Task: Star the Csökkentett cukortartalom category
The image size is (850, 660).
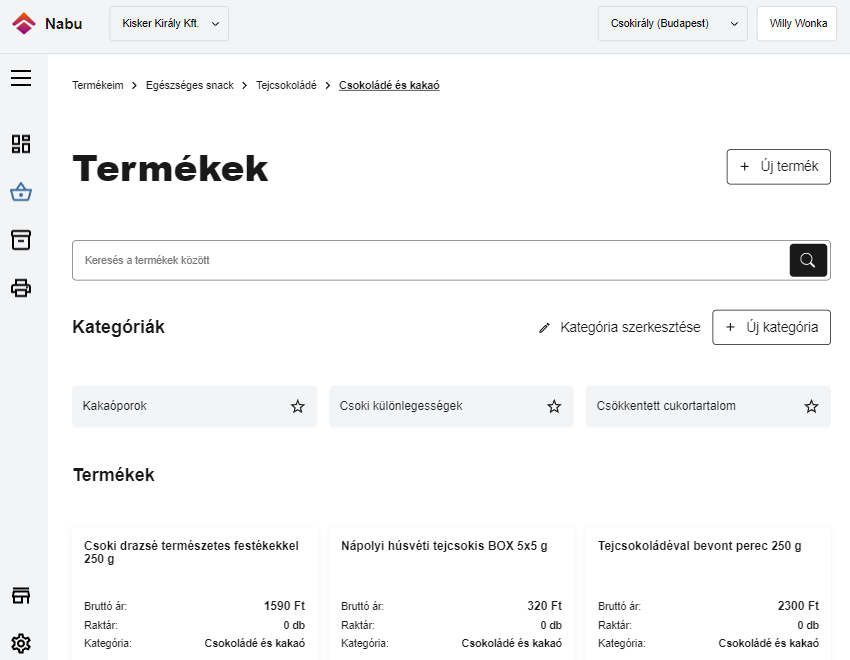Action: pos(811,406)
